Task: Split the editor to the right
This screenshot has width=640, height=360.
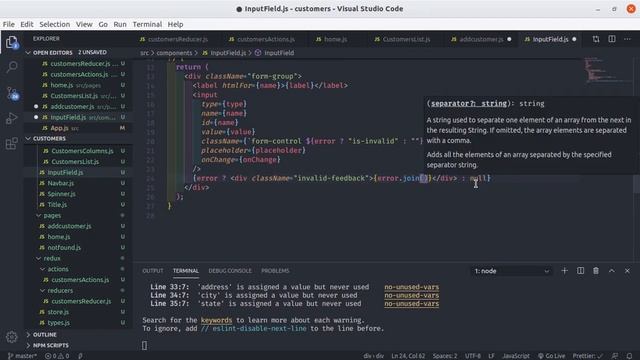Action: click(x=612, y=39)
